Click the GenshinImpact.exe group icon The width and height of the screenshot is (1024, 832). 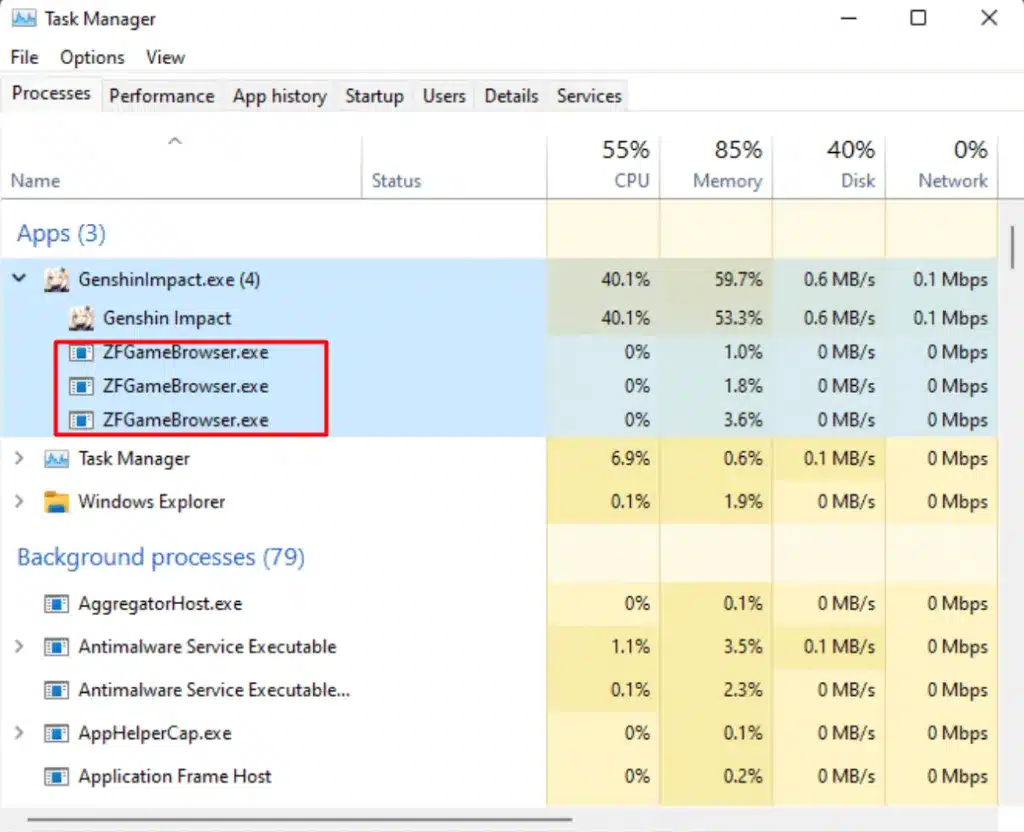tap(57, 280)
